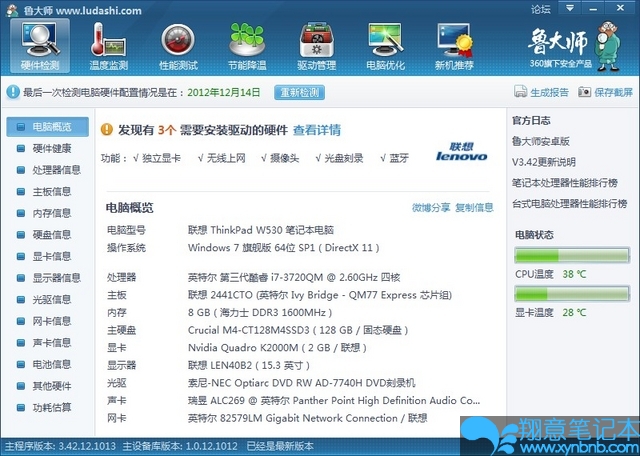The height and width of the screenshot is (456, 640).
Task: Click the 重新检测 re-detect button
Action: point(300,92)
